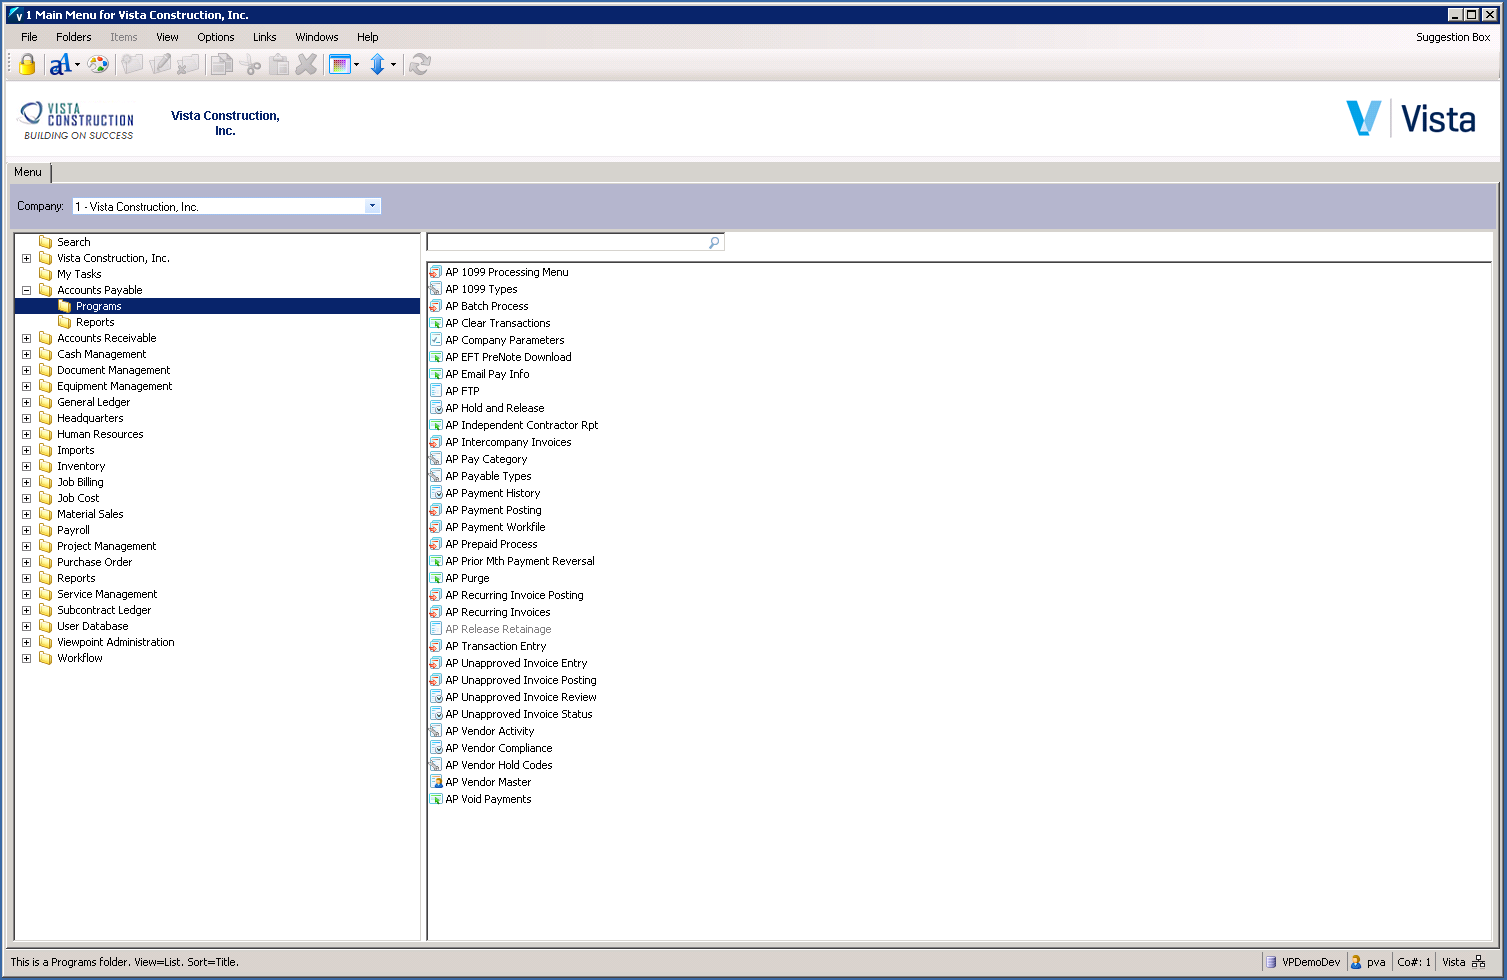
Task: Click the blue up-down sort arrow icon
Action: (377, 65)
